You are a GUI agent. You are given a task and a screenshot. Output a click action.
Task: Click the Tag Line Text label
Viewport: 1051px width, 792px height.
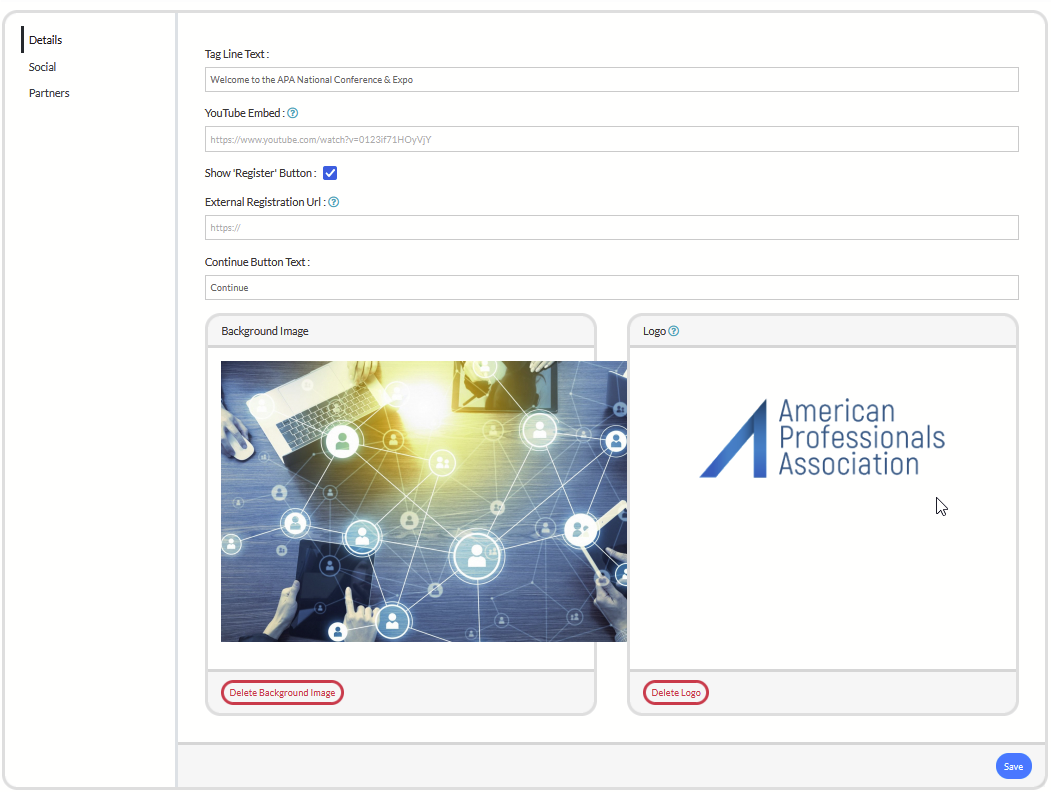coord(237,54)
